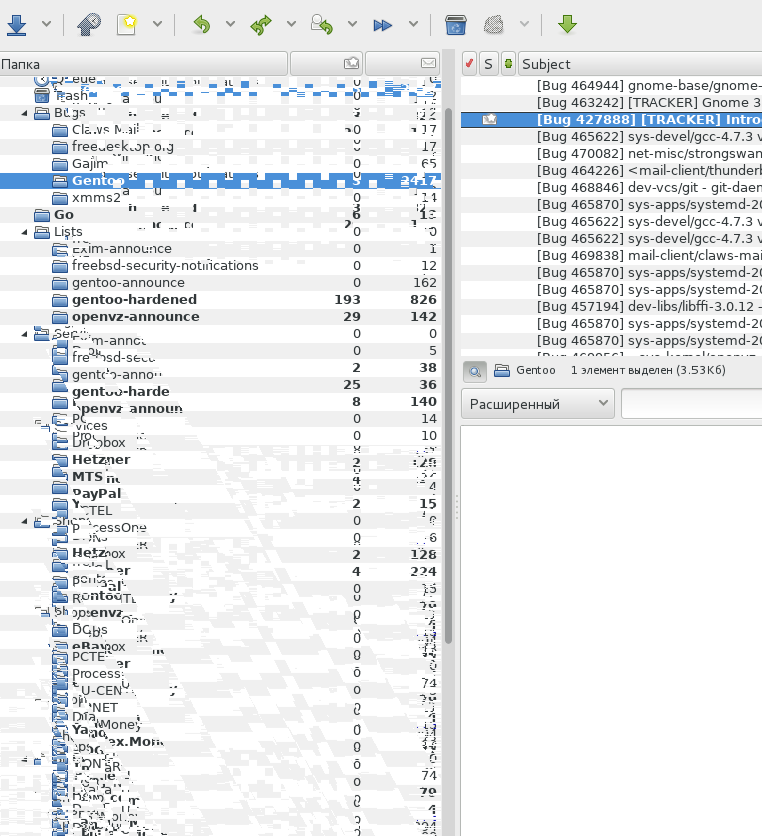Viewport: 762px width, 836px height.
Task: Compose a new email message
Action: [127, 25]
